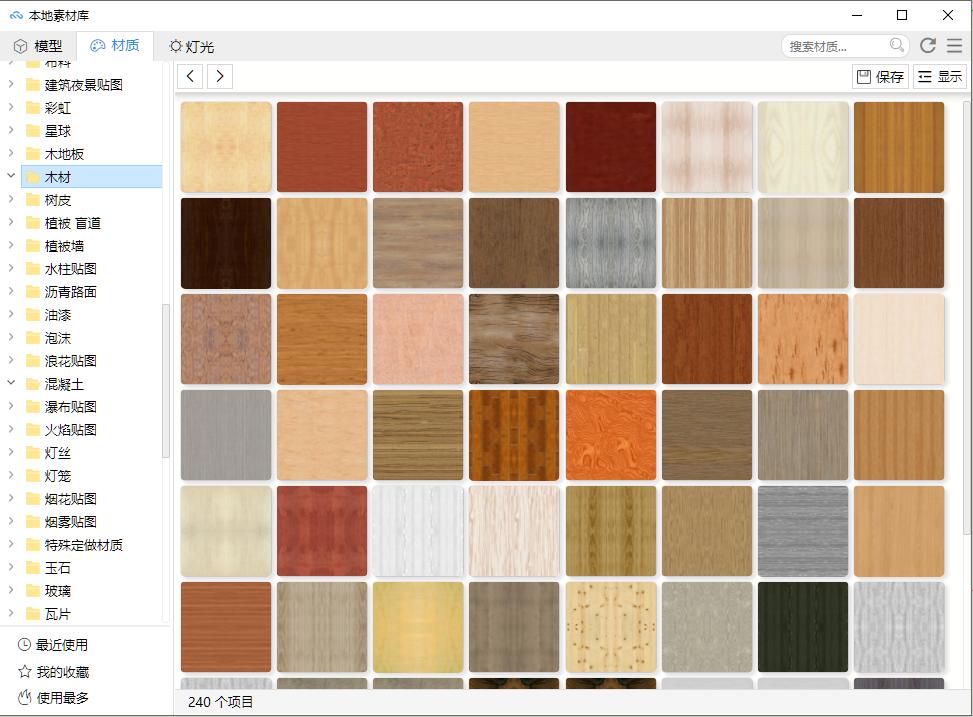
Task: Select the 树皮 folder in the tree
Action: point(58,200)
